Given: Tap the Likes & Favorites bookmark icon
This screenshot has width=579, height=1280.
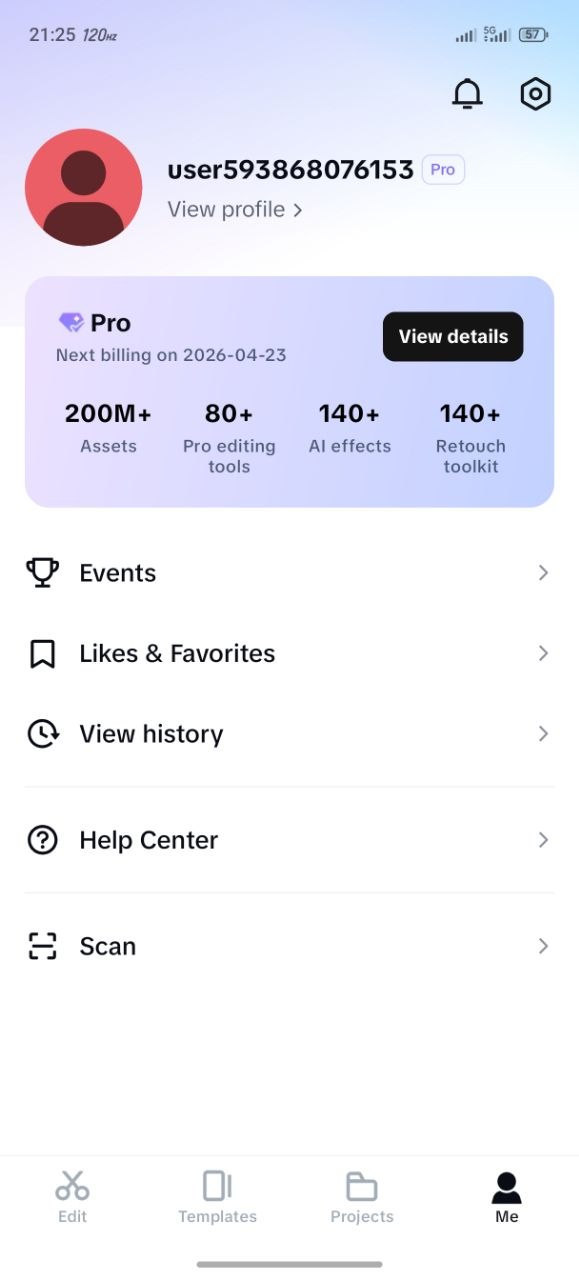Looking at the screenshot, I should [x=42, y=654].
